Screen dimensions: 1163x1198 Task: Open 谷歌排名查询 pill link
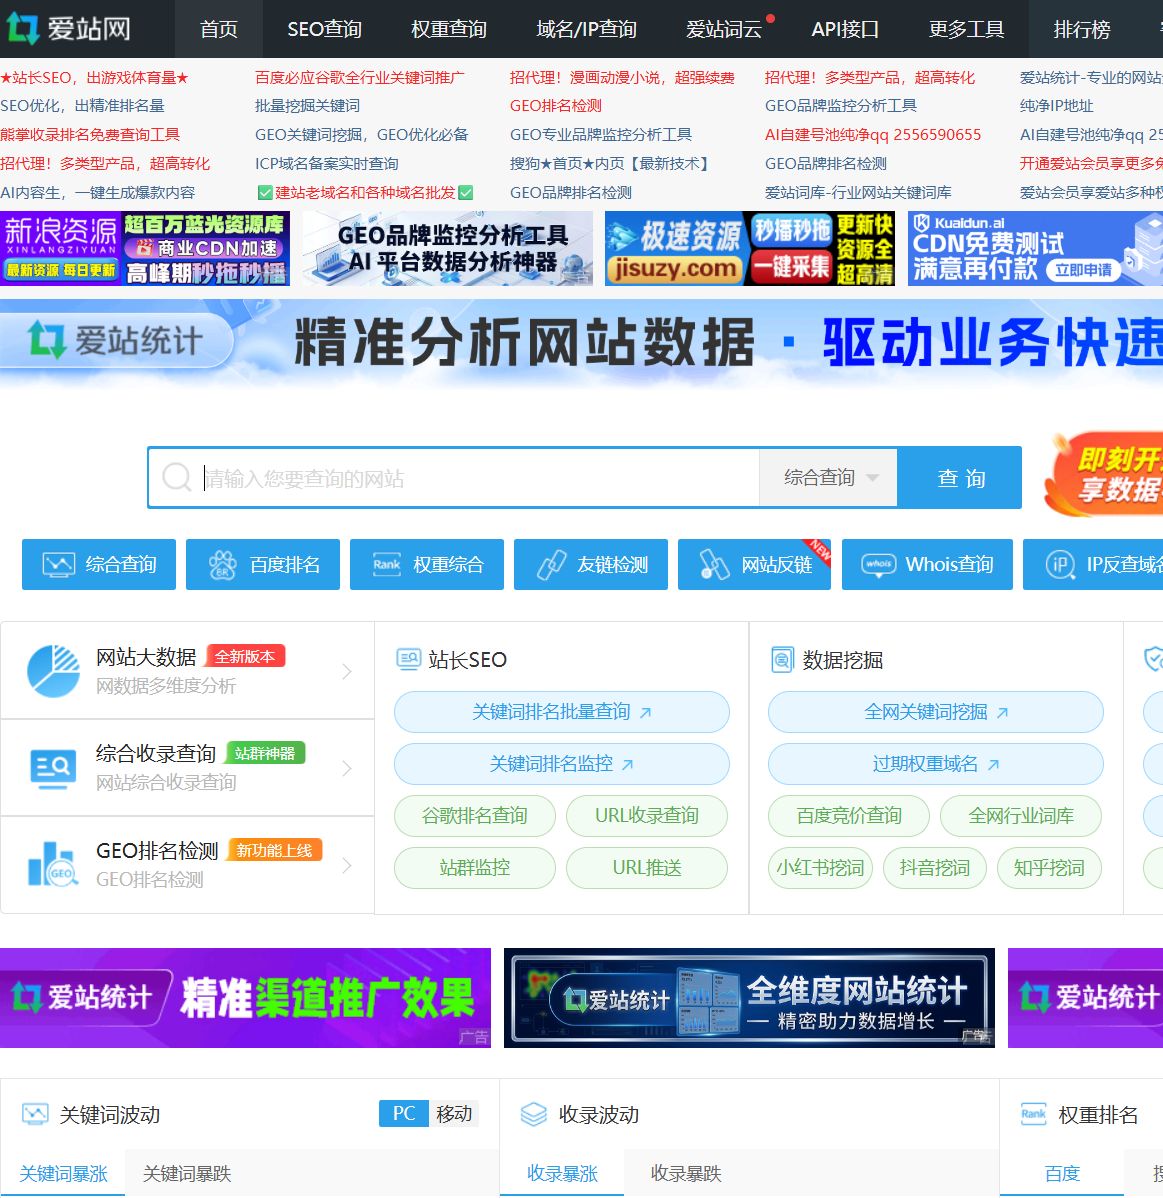[x=475, y=816]
